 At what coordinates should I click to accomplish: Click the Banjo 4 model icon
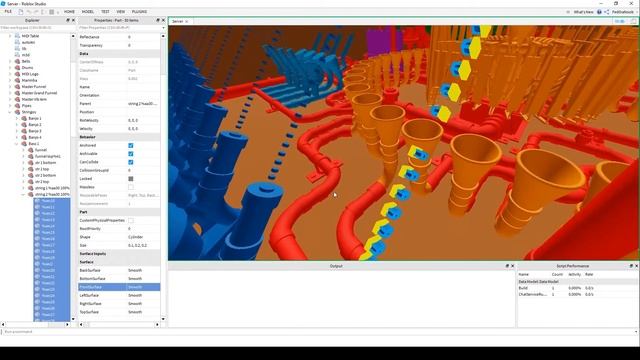[24, 137]
